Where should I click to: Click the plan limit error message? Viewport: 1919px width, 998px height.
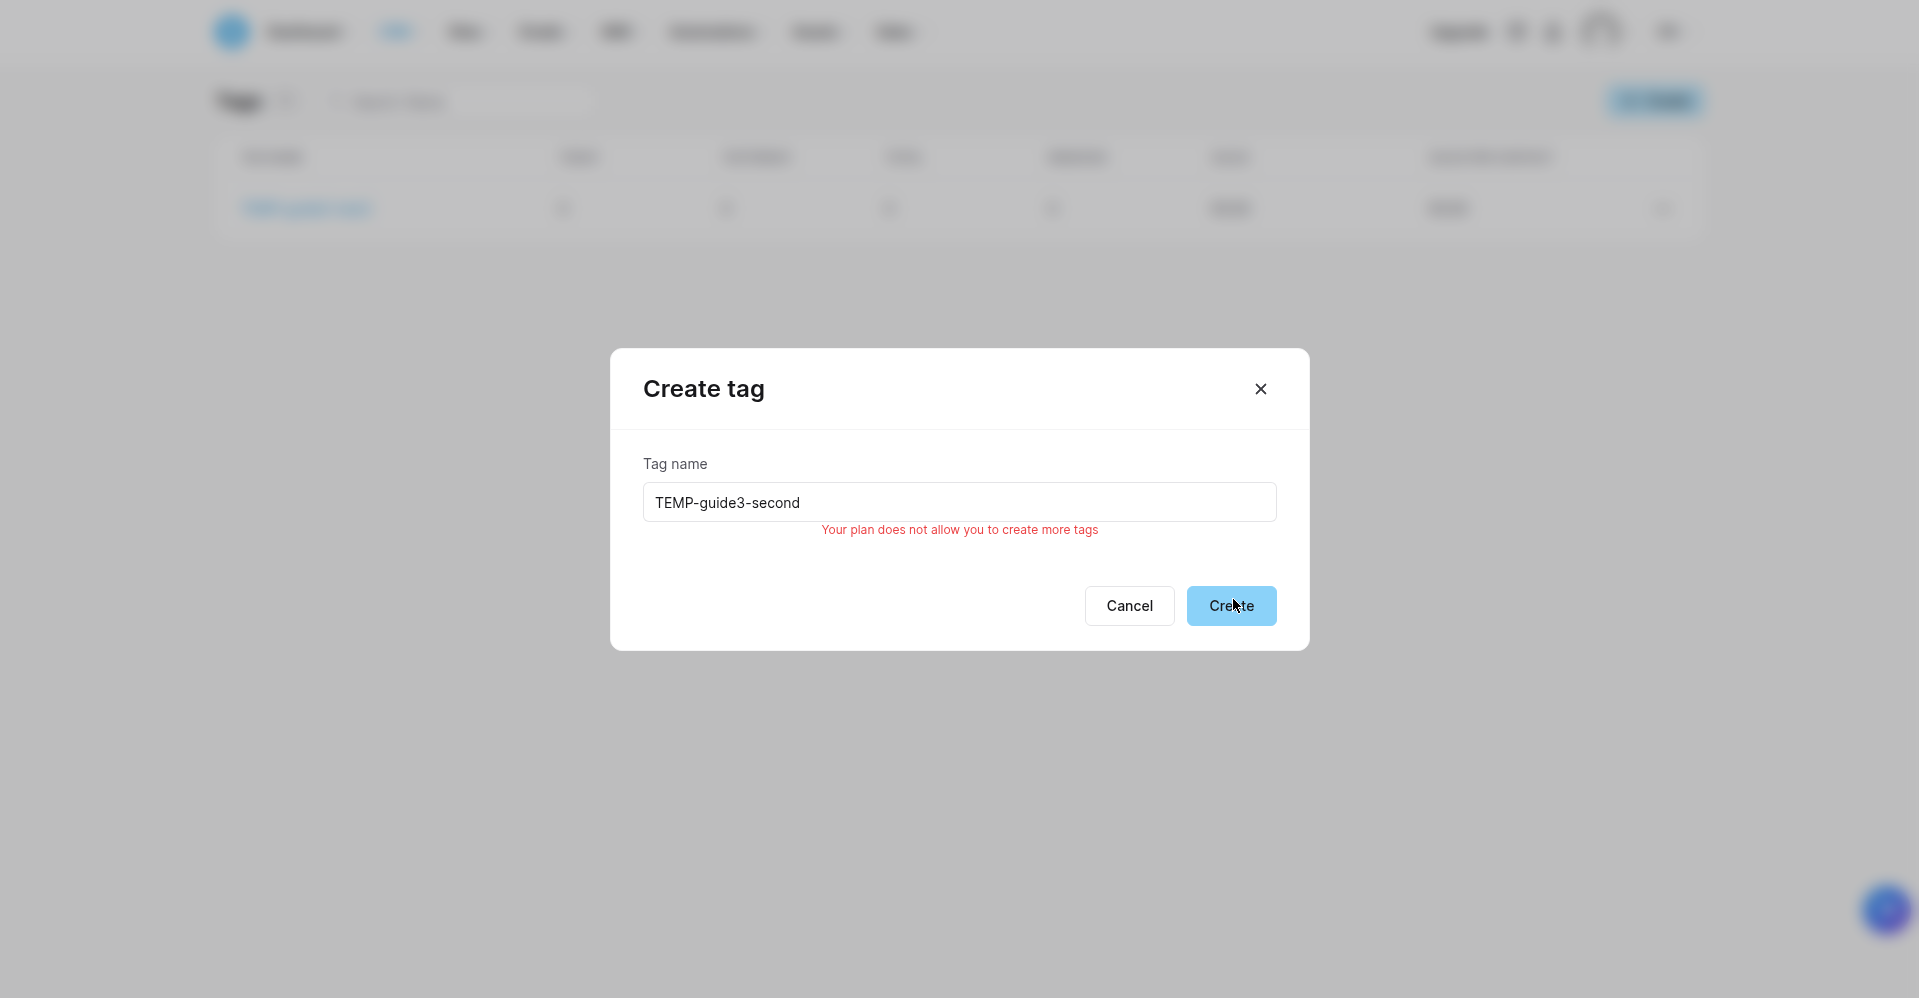click(x=959, y=530)
